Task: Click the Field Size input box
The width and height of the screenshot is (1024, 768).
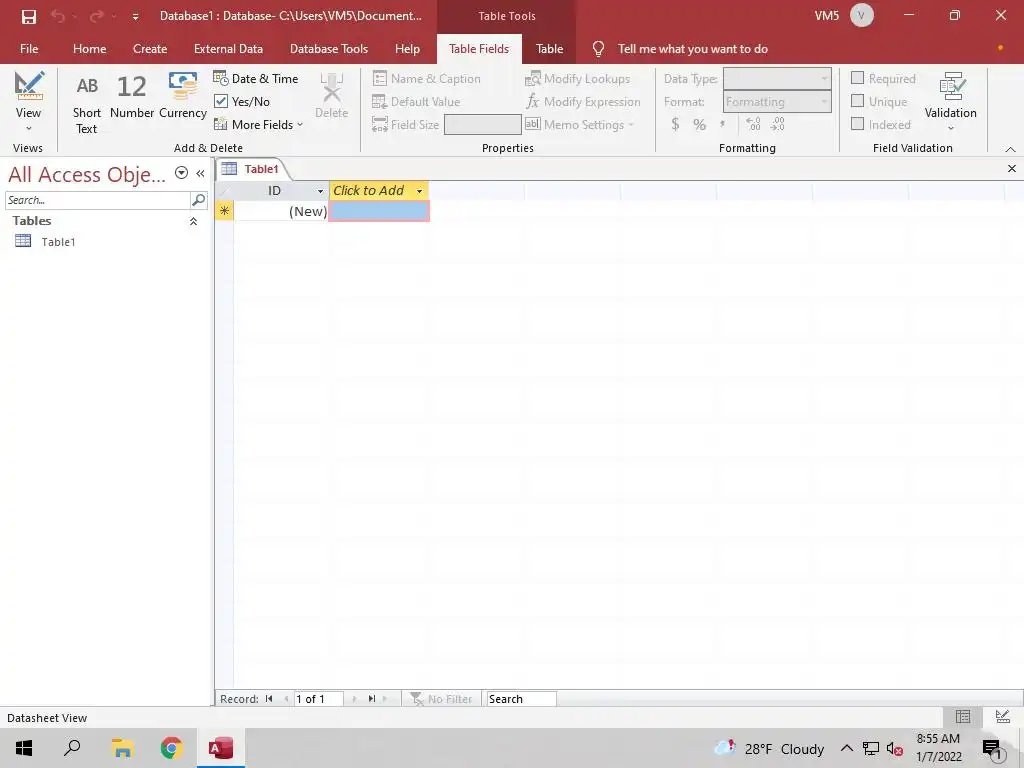Action: (x=483, y=125)
